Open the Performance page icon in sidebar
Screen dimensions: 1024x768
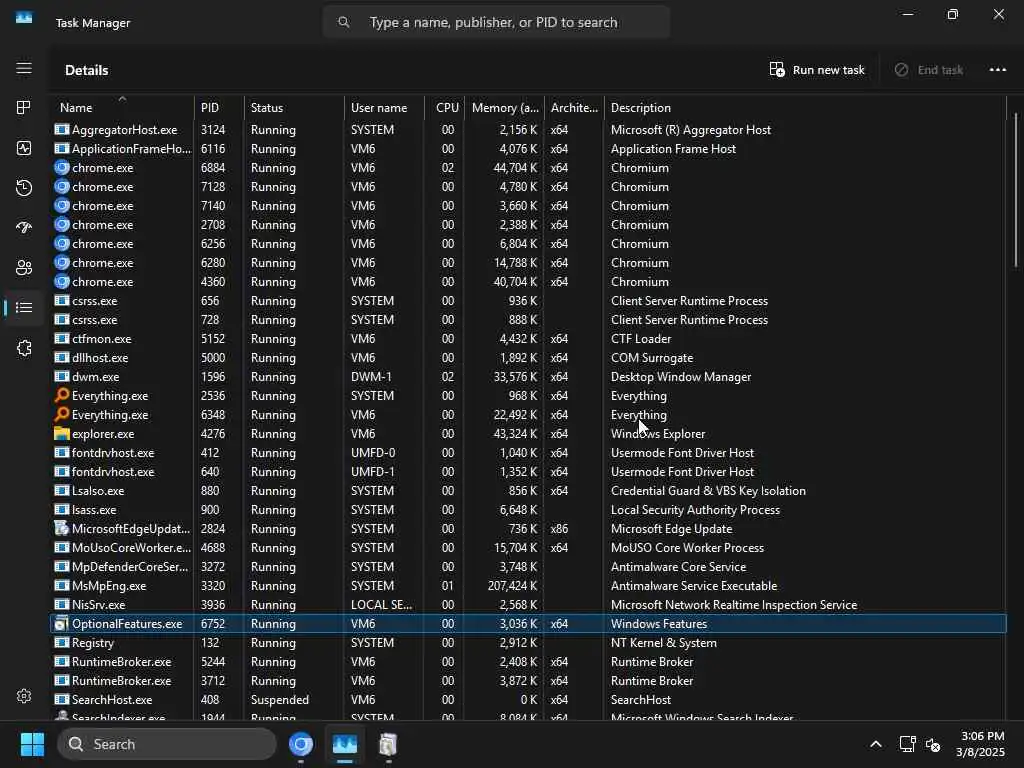coord(24,148)
